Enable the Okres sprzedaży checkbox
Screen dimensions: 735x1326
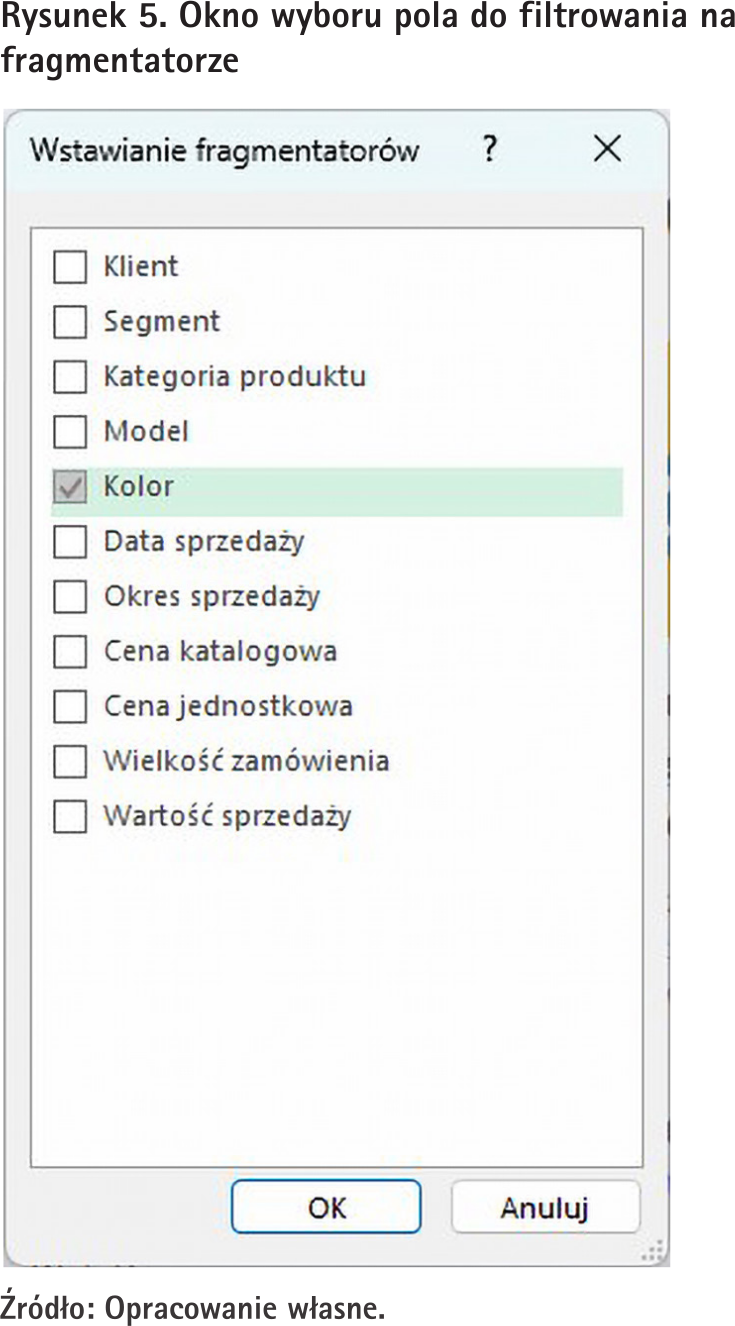pyautogui.click(x=70, y=597)
